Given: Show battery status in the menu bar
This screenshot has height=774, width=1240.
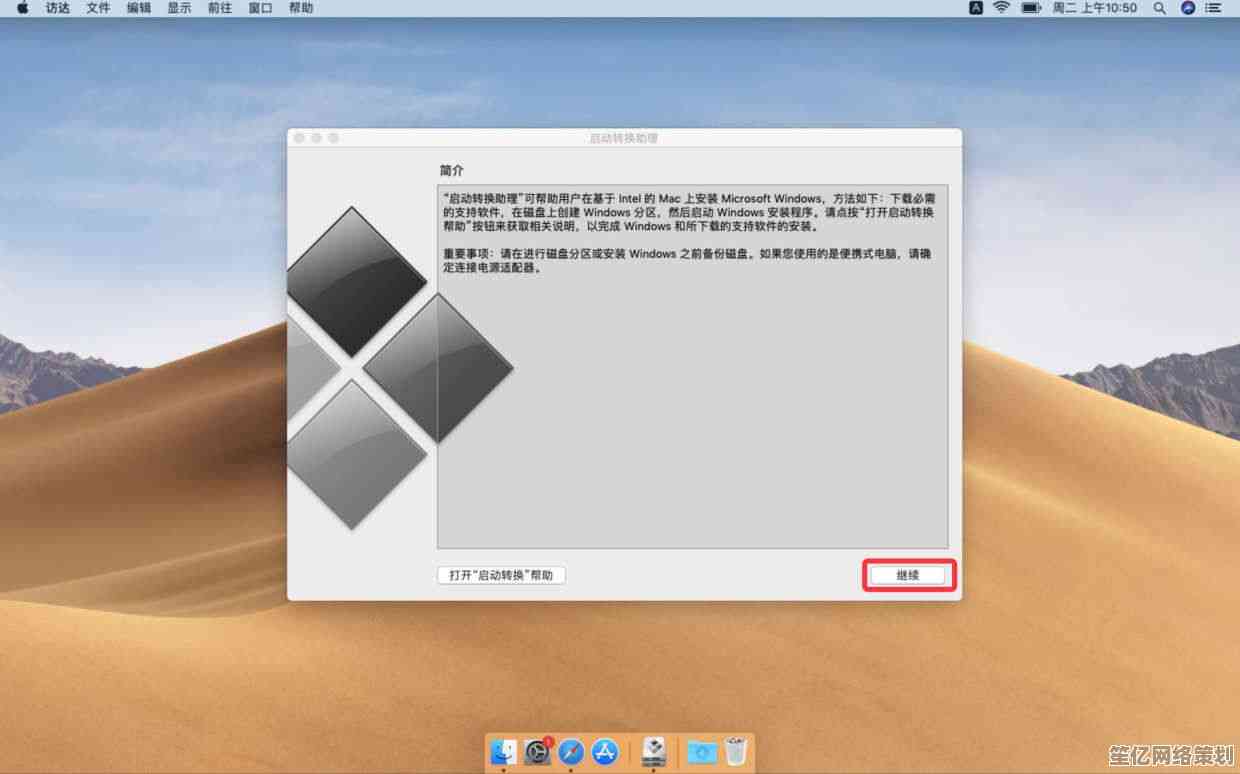Looking at the screenshot, I should click(1030, 8).
